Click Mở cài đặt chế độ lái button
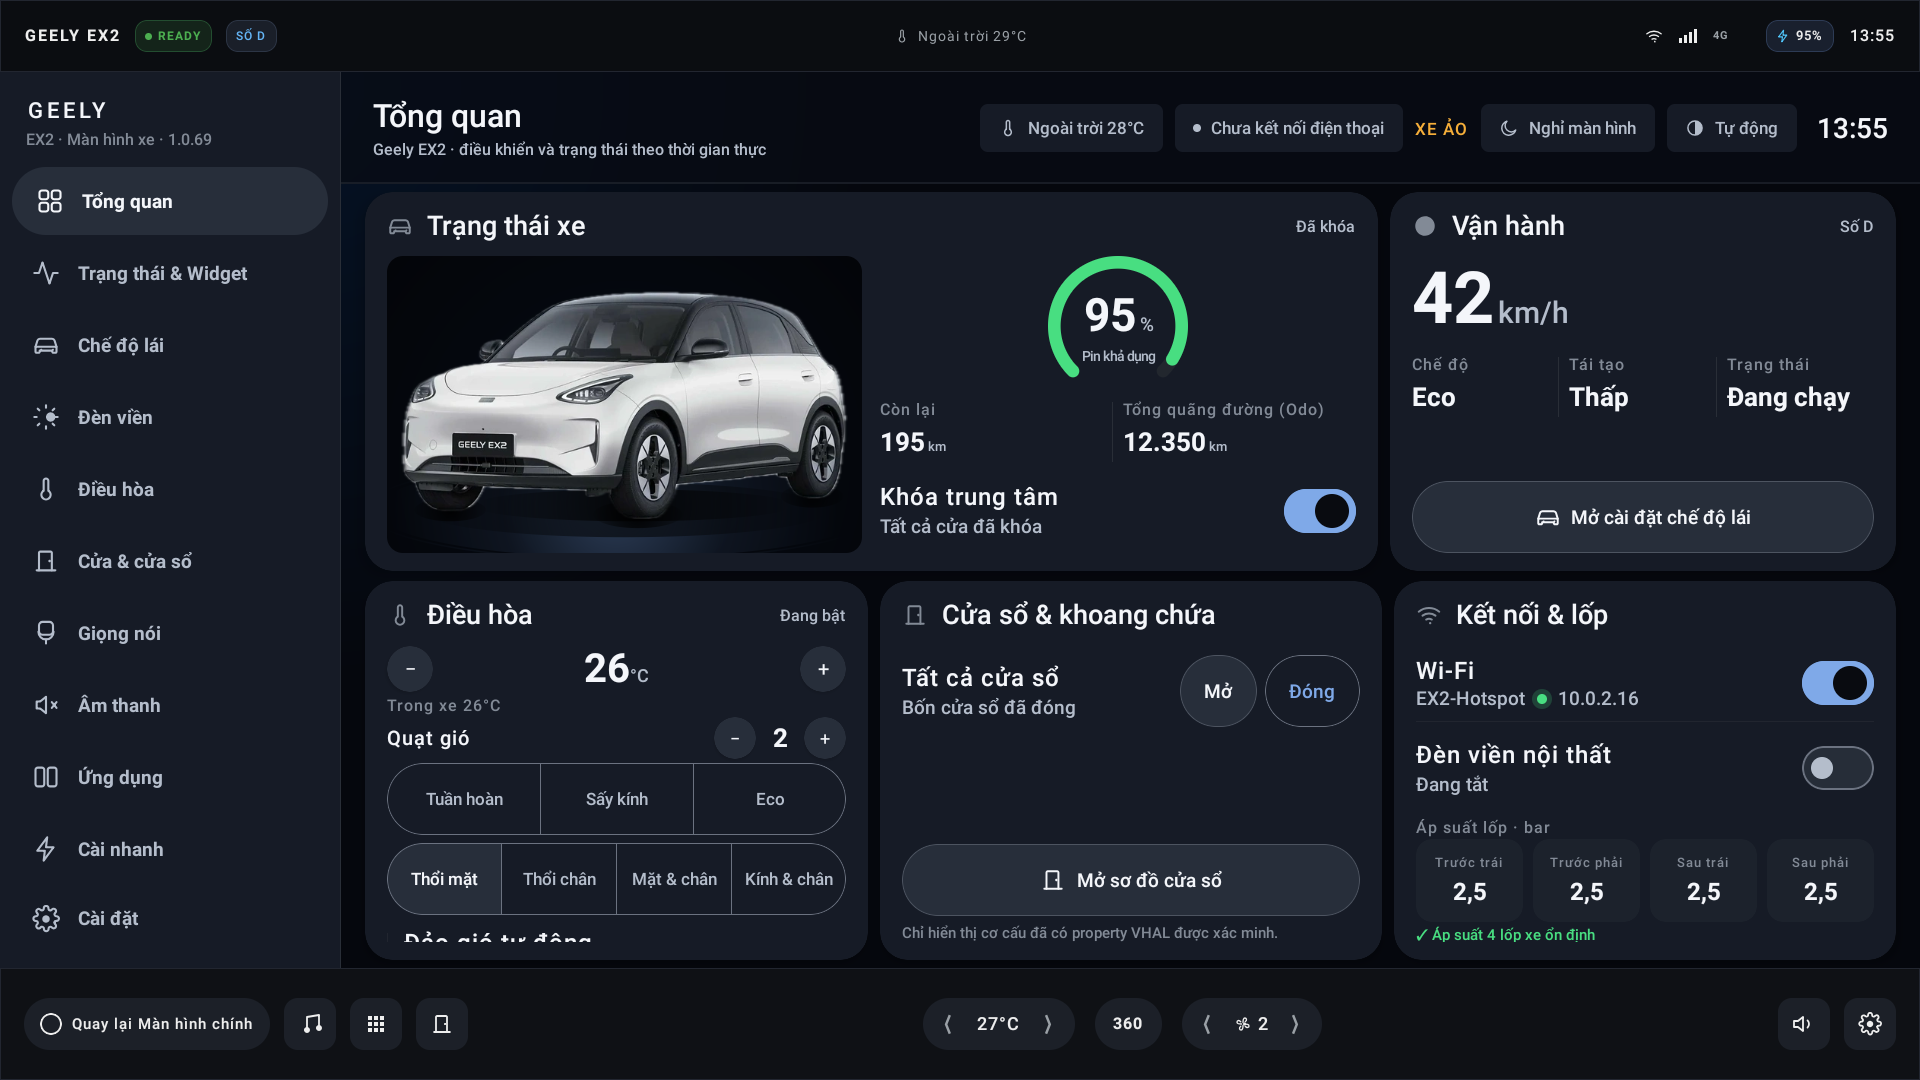Screen dimensions: 1920x1080 [x=1642, y=517]
